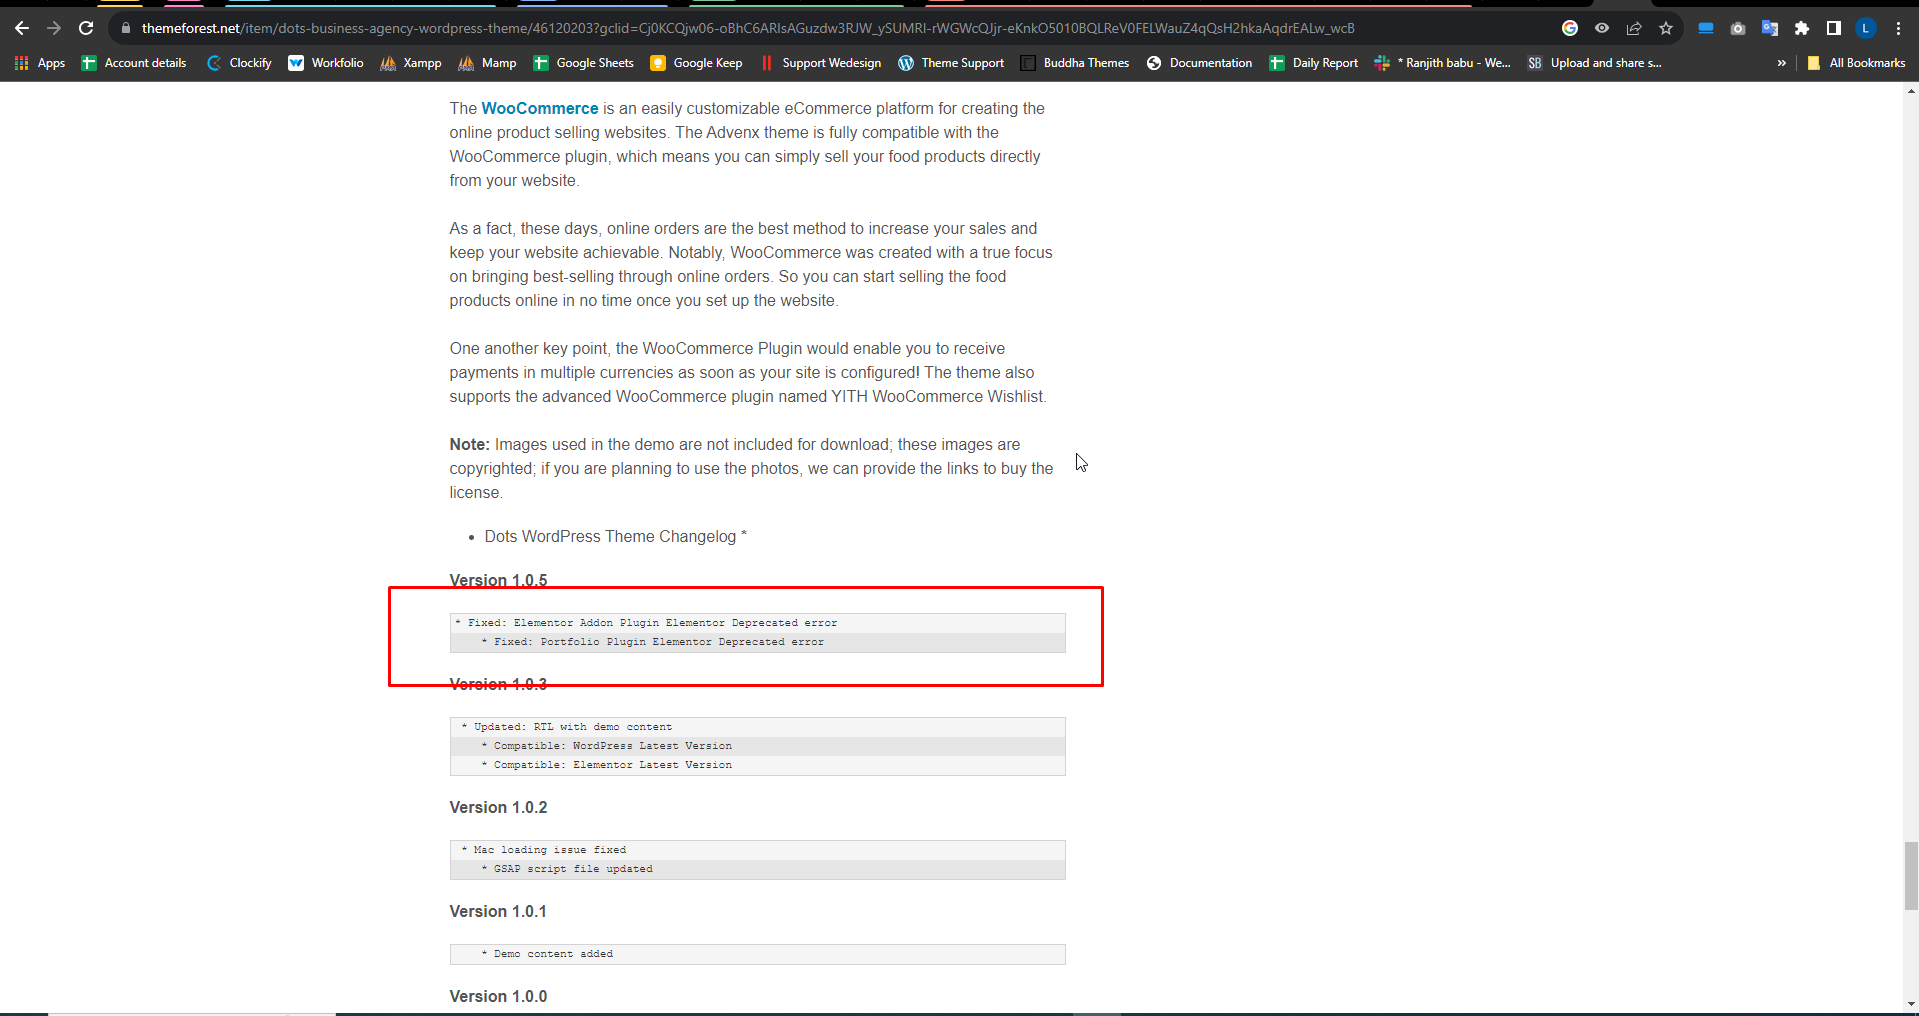
Task: Click the camera screenshot extension
Action: pos(1738,28)
